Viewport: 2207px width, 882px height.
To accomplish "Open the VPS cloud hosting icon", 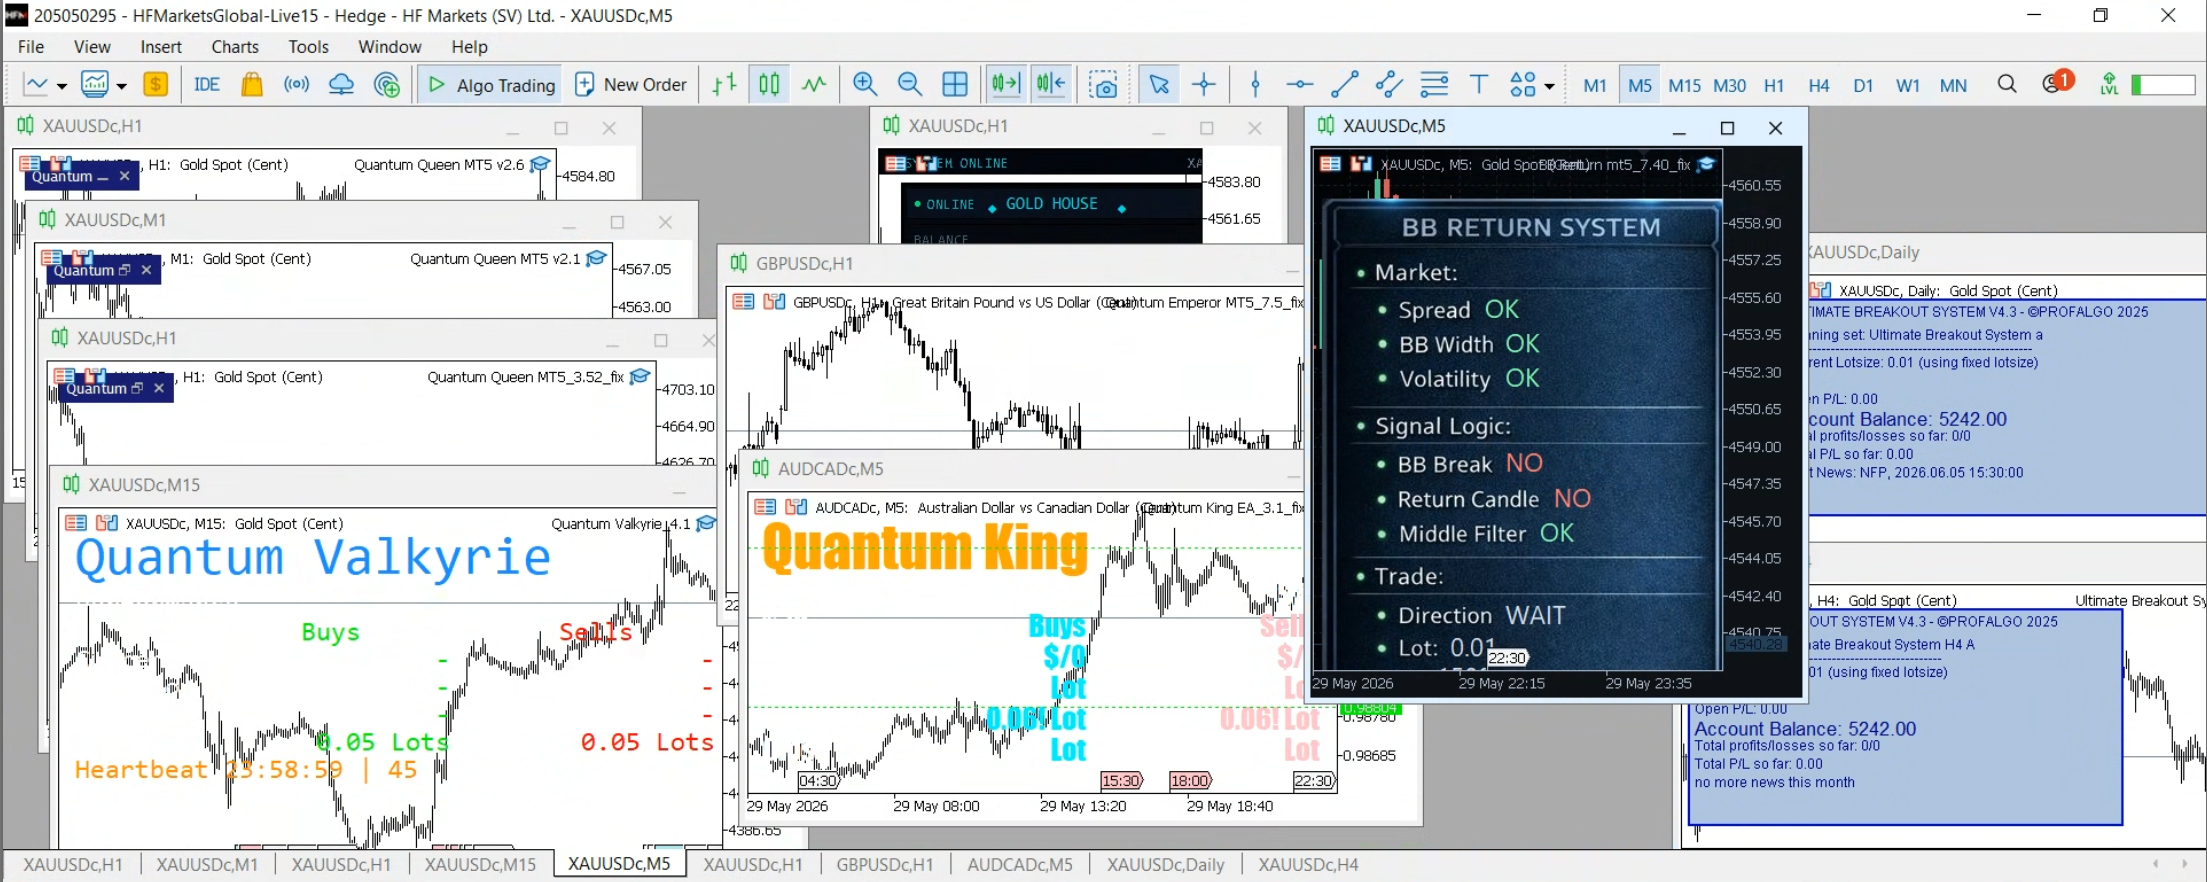I will 341,85.
